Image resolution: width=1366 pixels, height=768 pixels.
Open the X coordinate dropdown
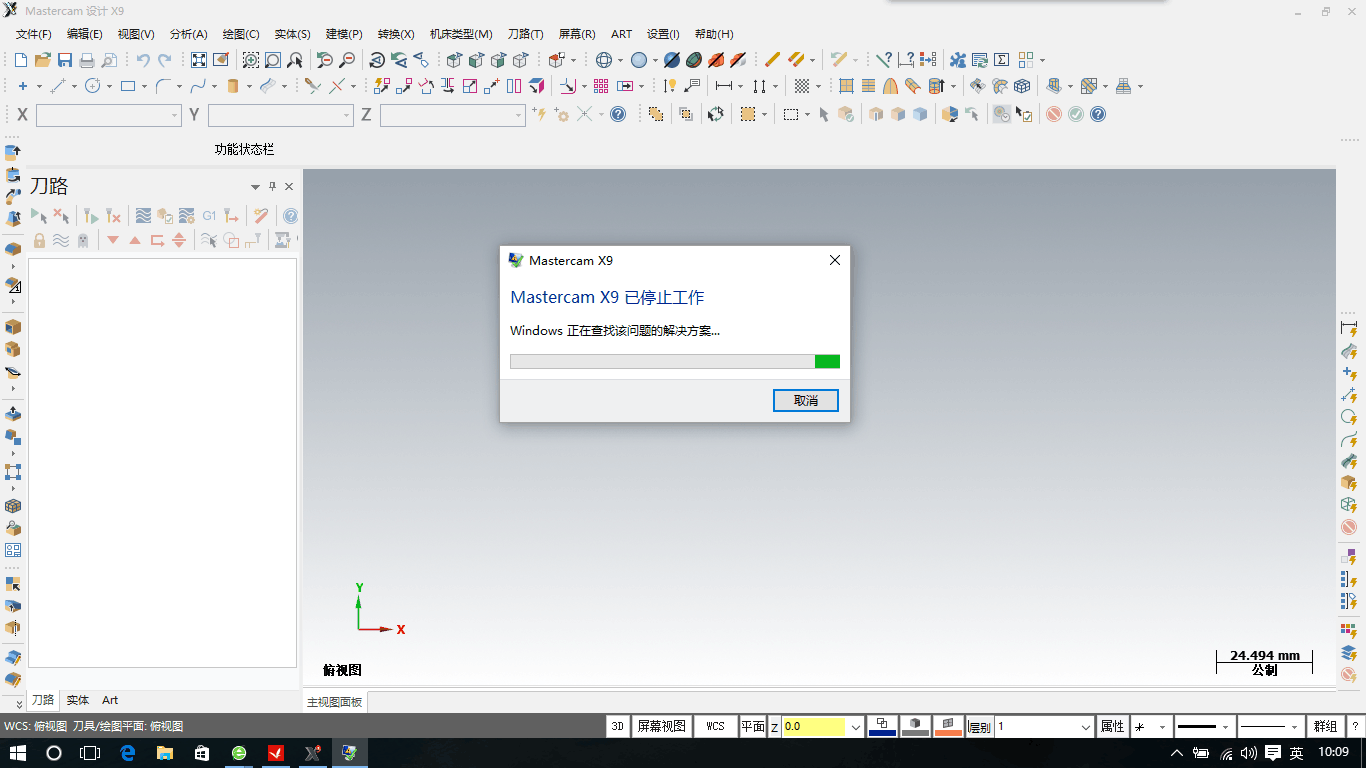point(175,116)
